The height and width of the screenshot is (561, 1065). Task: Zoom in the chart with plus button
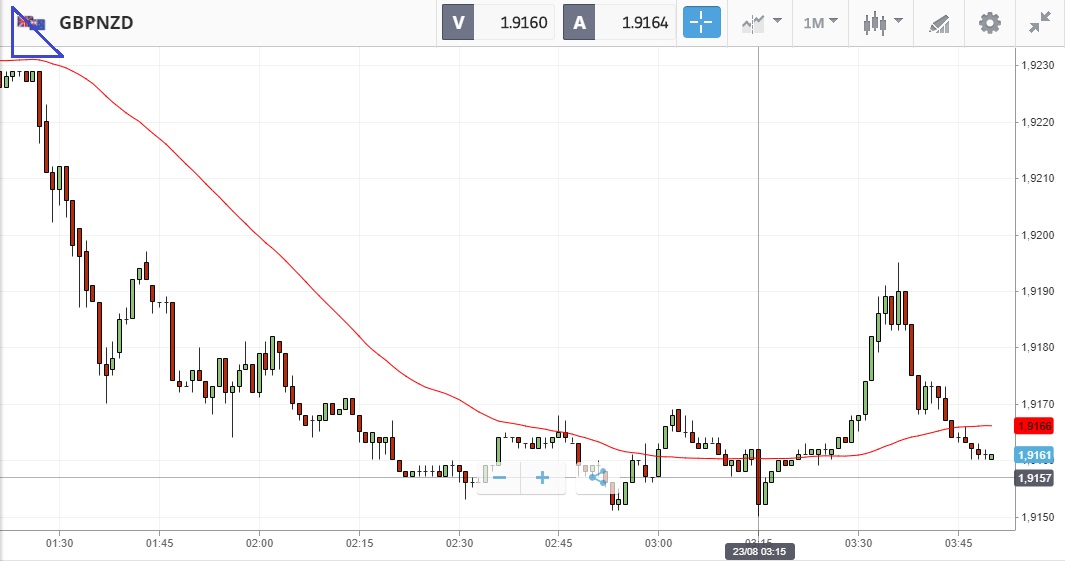542,478
